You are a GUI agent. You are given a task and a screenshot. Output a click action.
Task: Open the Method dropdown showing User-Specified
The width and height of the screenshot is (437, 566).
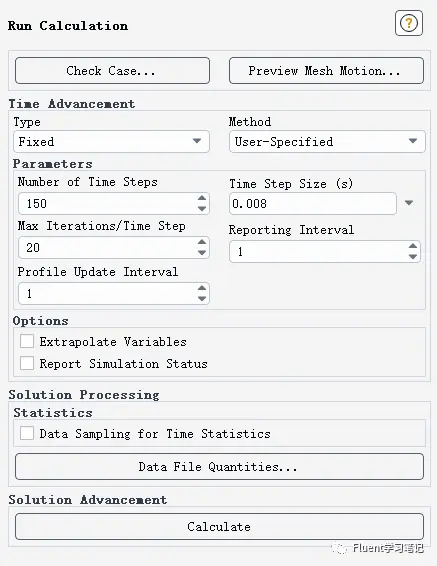327,142
